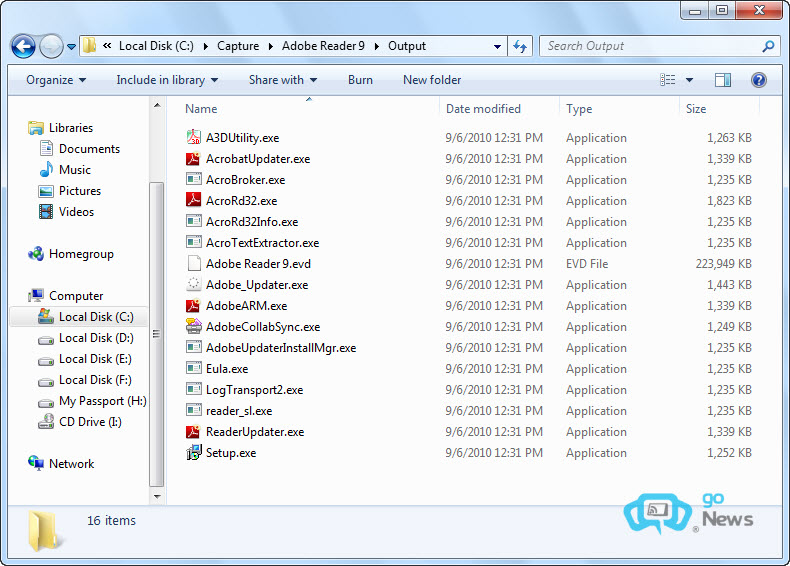Open the Organize menu
790x566 pixels.
[x=56, y=80]
